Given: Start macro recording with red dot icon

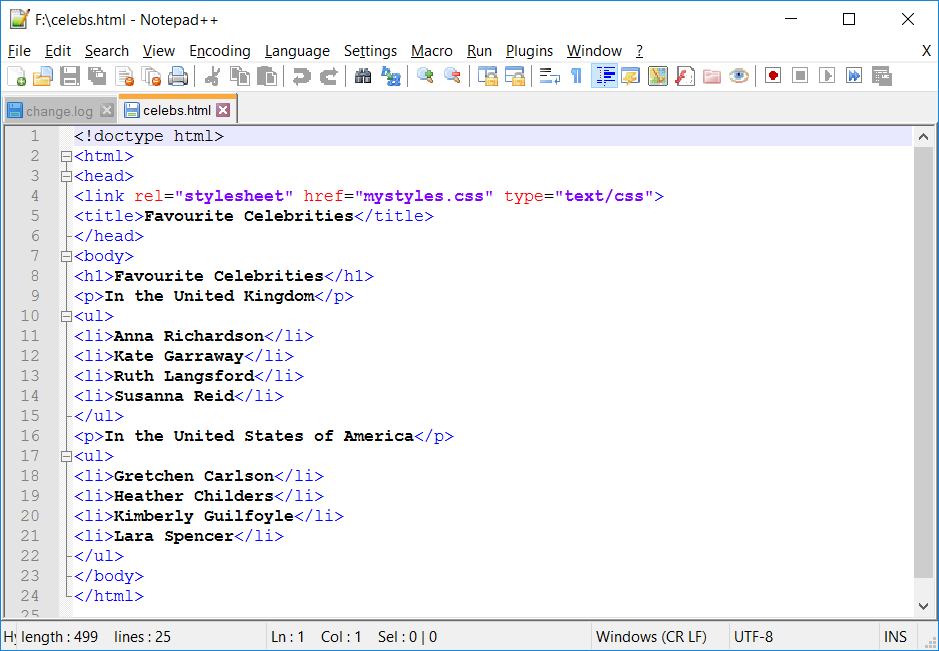Looking at the screenshot, I should (773, 77).
